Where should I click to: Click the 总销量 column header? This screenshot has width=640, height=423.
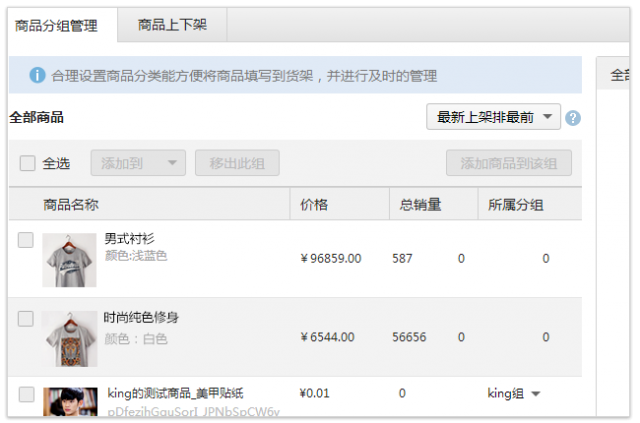coord(420,205)
